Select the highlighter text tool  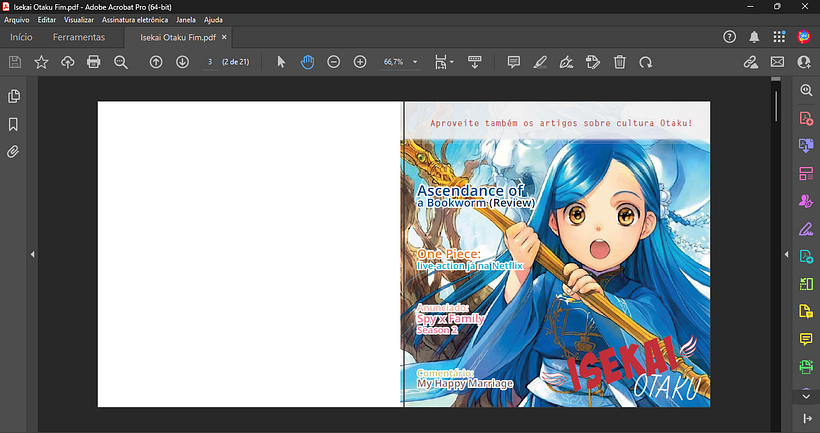point(540,62)
